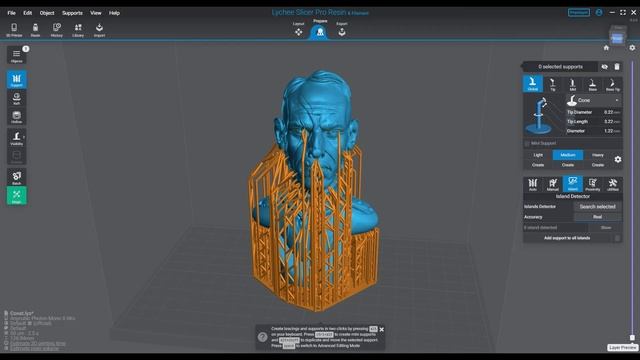Image resolution: width=640 pixels, height=360 pixels.
Task: Click the outlined button beside account icon
Action: 579,13
